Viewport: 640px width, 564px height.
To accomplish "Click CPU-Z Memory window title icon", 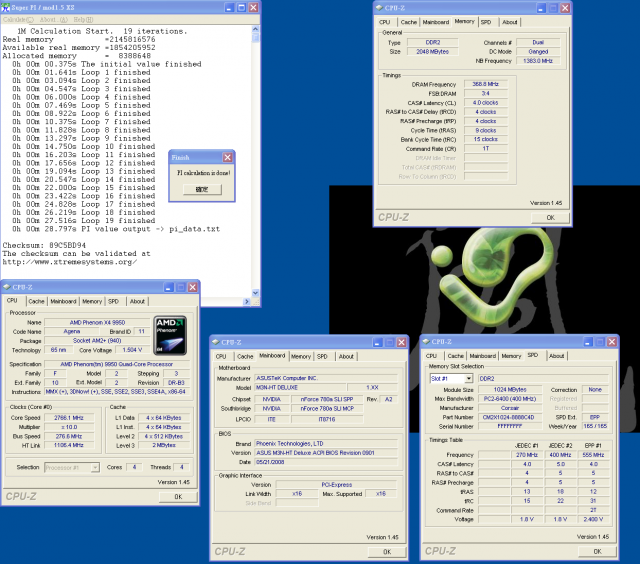I will (x=379, y=8).
